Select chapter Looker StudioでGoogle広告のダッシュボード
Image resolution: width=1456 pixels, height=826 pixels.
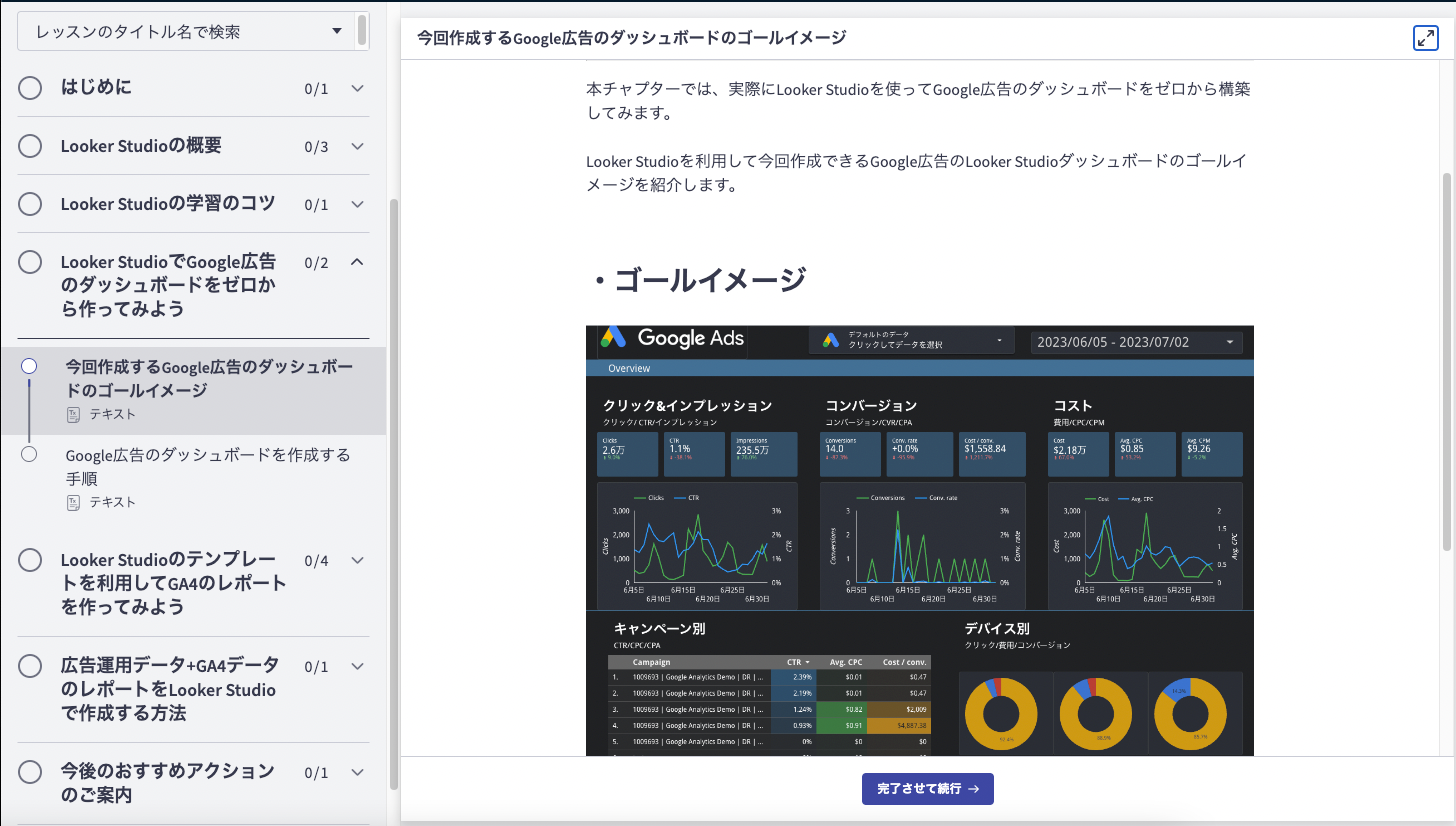click(x=168, y=285)
